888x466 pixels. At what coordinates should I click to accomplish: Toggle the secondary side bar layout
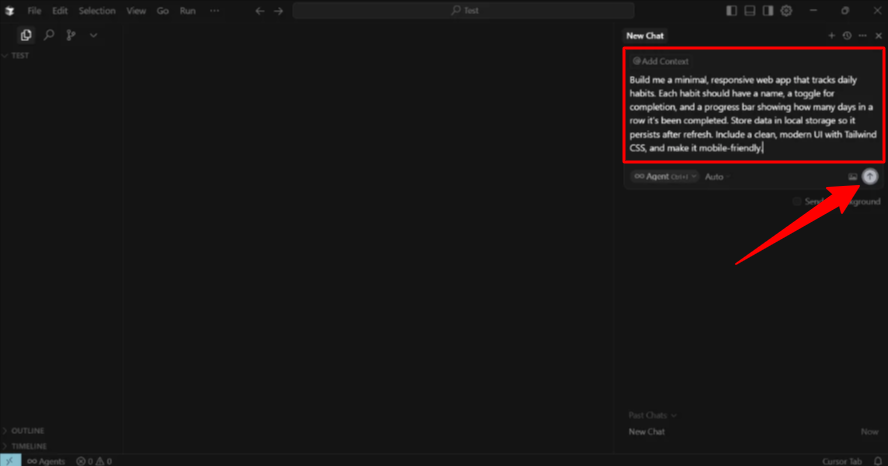pos(767,11)
